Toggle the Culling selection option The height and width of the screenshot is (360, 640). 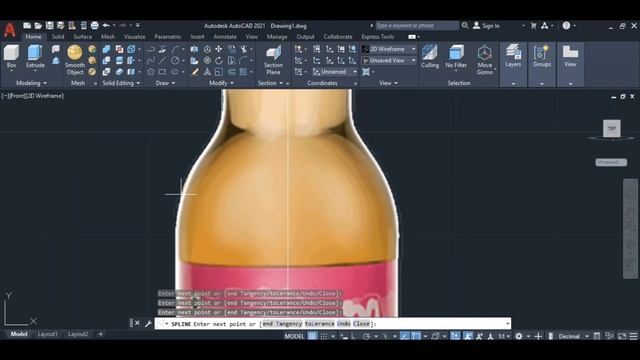click(430, 56)
